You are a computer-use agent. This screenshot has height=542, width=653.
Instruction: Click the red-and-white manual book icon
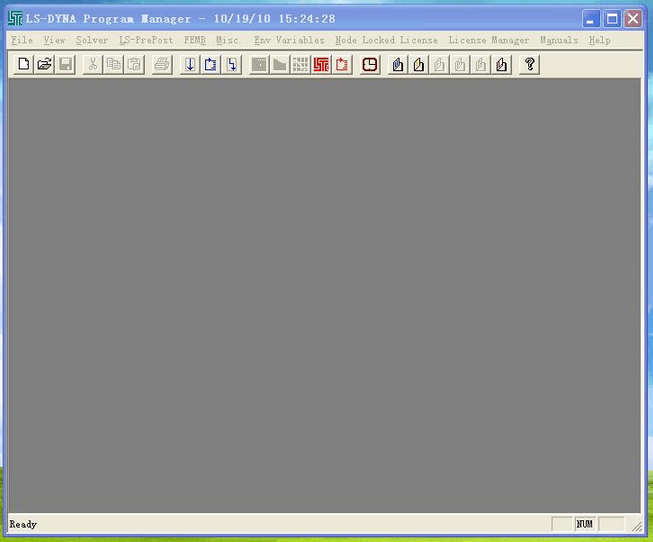click(501, 64)
